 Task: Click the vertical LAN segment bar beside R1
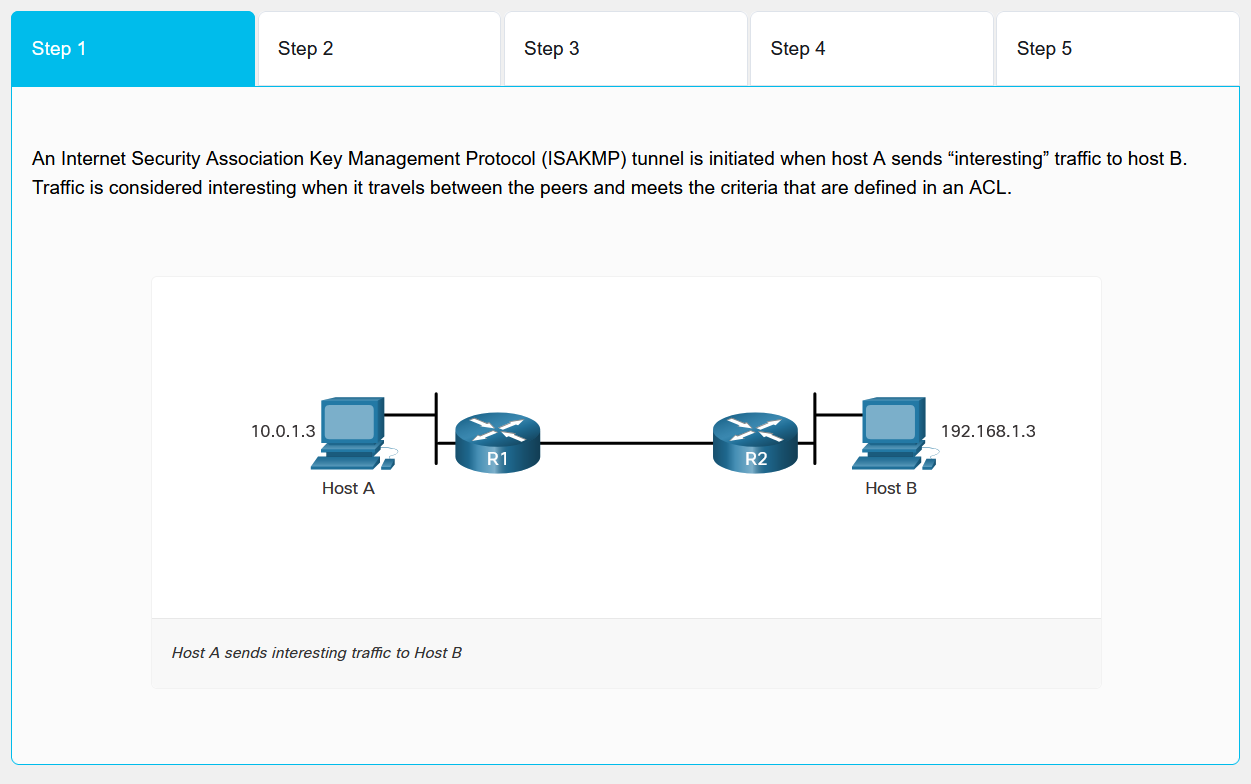[437, 428]
